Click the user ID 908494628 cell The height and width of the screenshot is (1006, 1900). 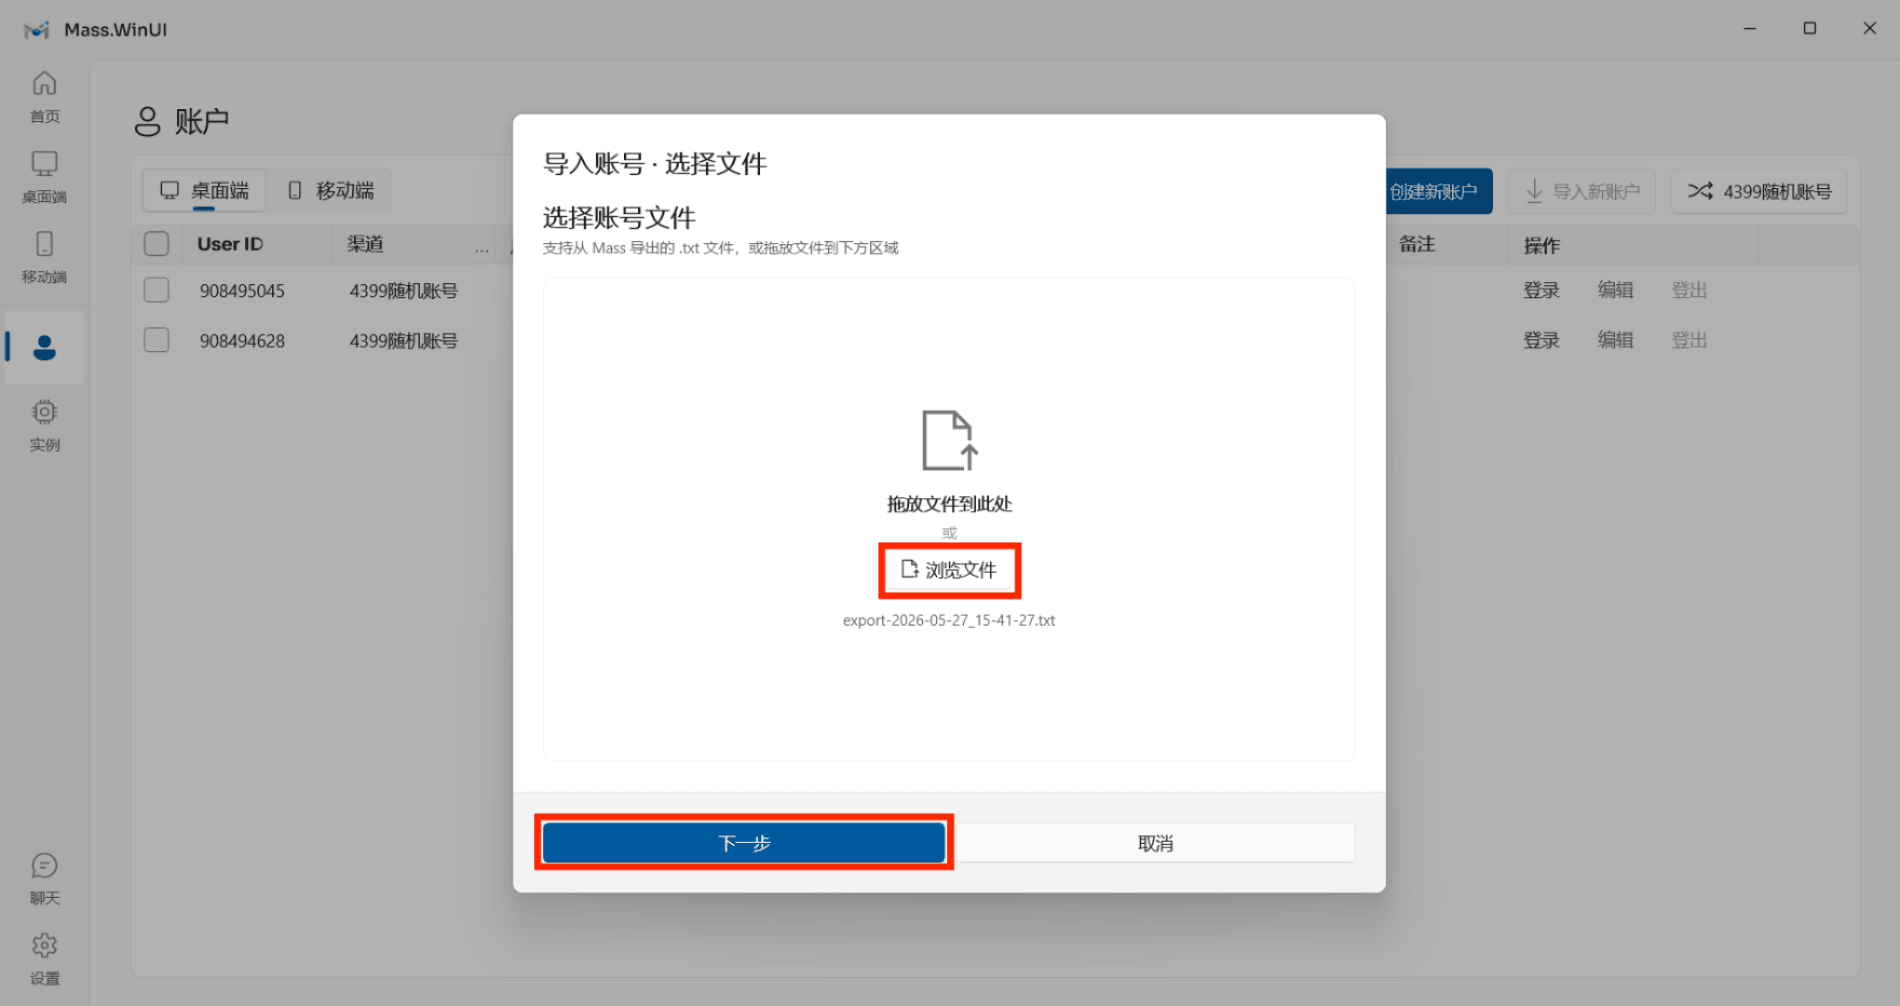pyautogui.click(x=242, y=341)
